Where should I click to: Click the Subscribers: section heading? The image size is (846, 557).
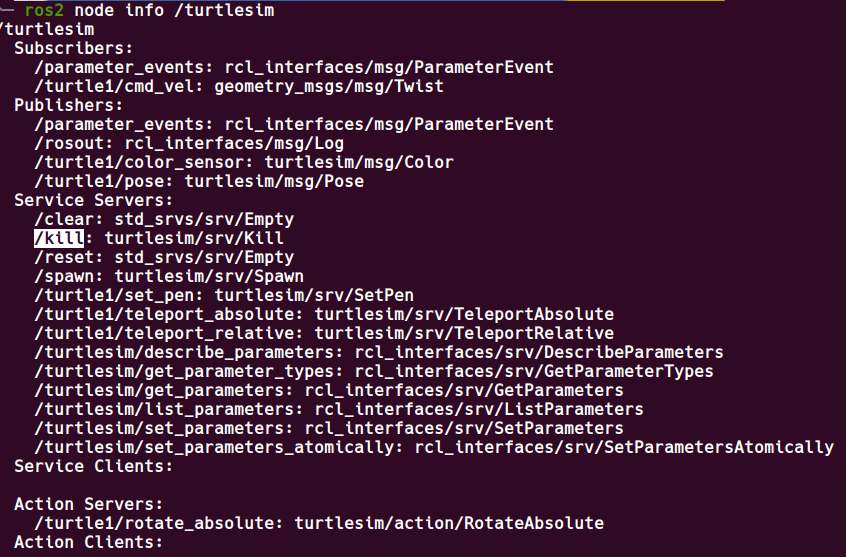point(73,48)
